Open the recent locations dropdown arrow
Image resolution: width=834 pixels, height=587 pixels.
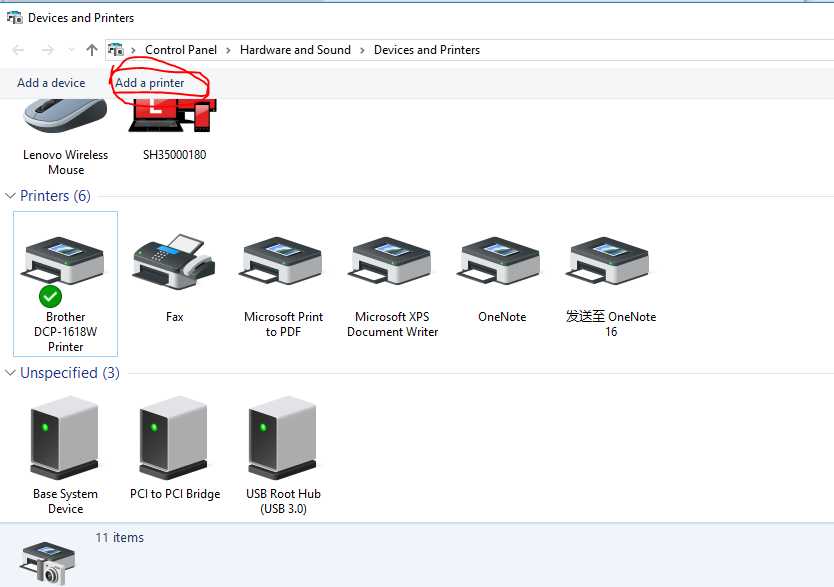71,50
